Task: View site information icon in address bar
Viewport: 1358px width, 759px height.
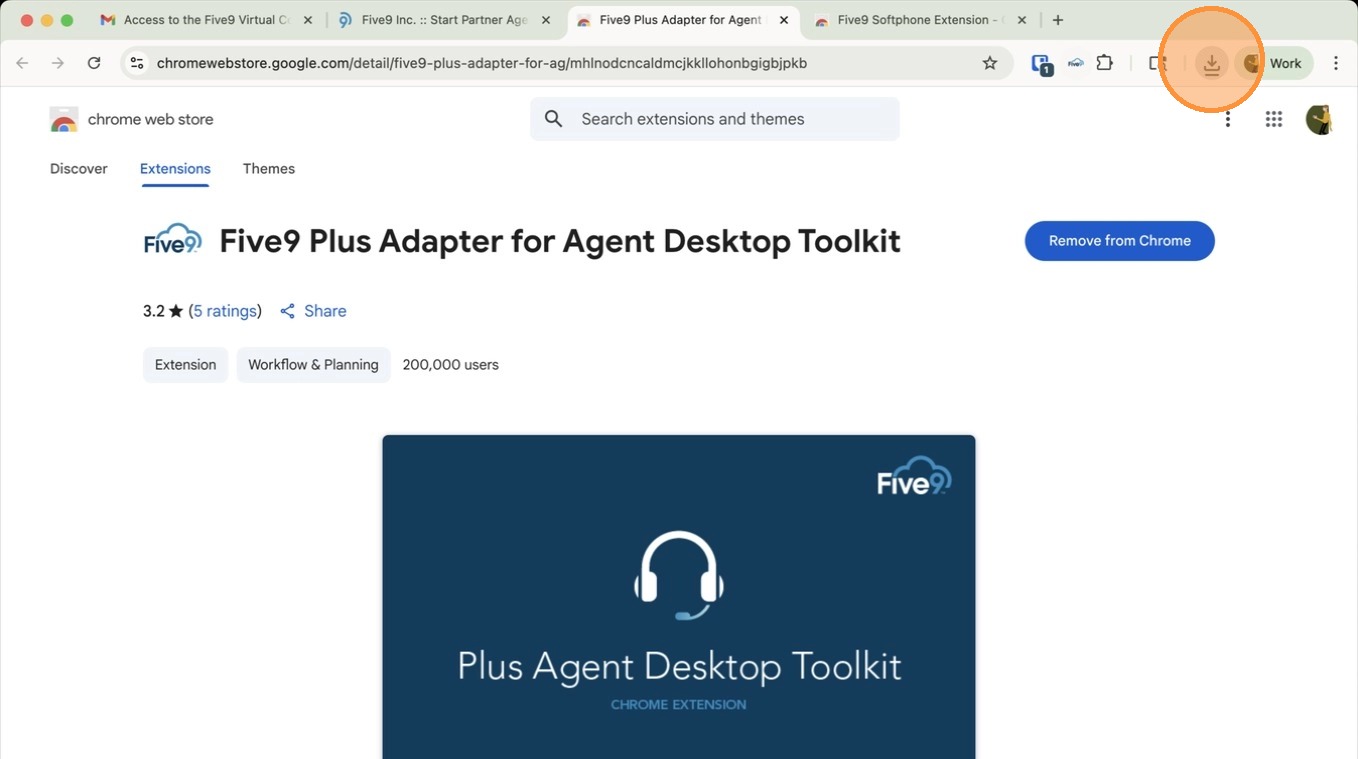Action: click(137, 63)
